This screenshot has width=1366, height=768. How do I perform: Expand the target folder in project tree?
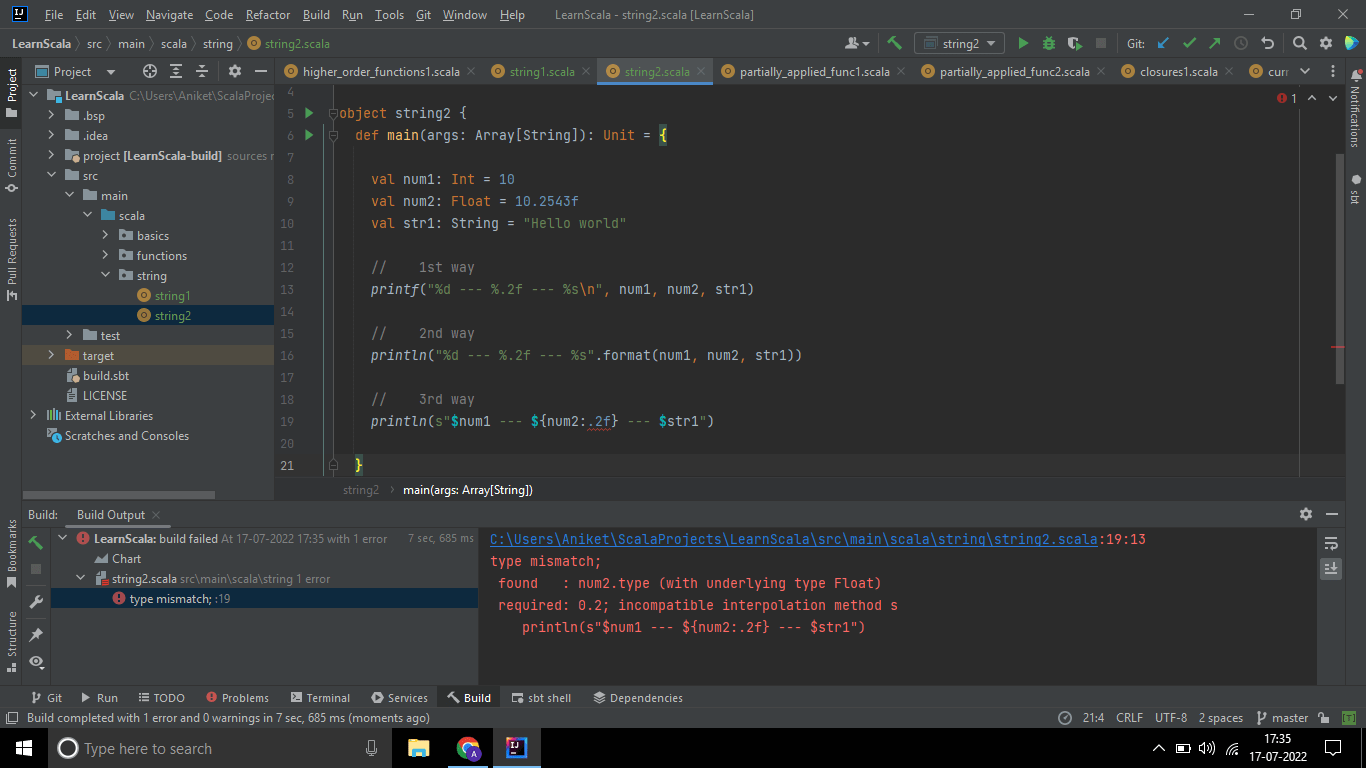coord(52,355)
